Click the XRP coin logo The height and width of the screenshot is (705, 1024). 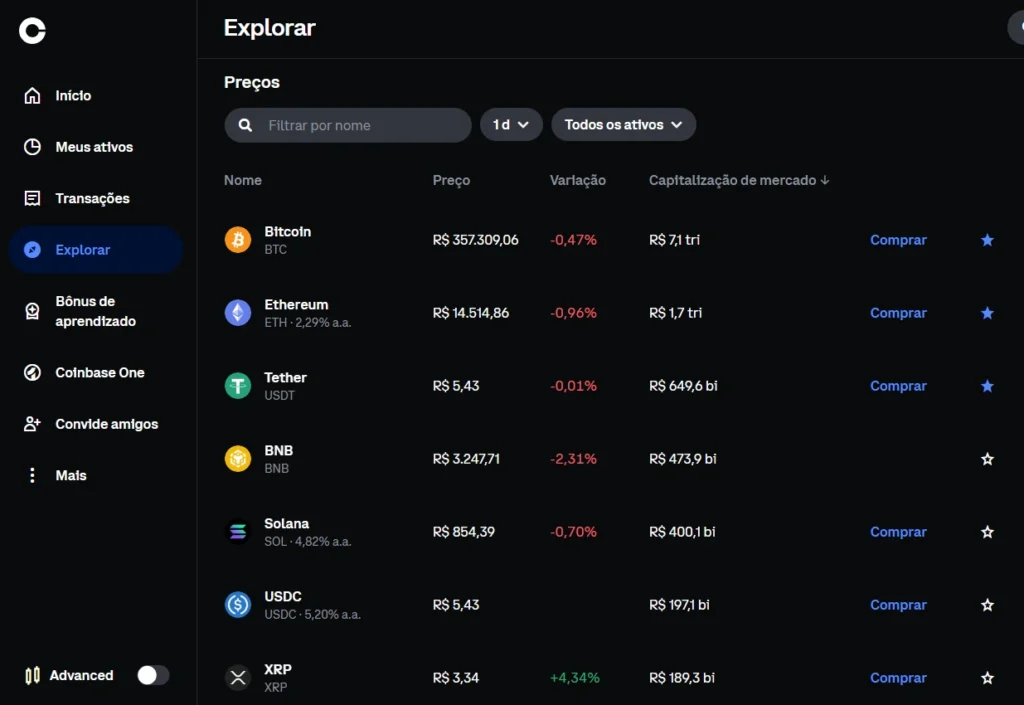[238, 678]
